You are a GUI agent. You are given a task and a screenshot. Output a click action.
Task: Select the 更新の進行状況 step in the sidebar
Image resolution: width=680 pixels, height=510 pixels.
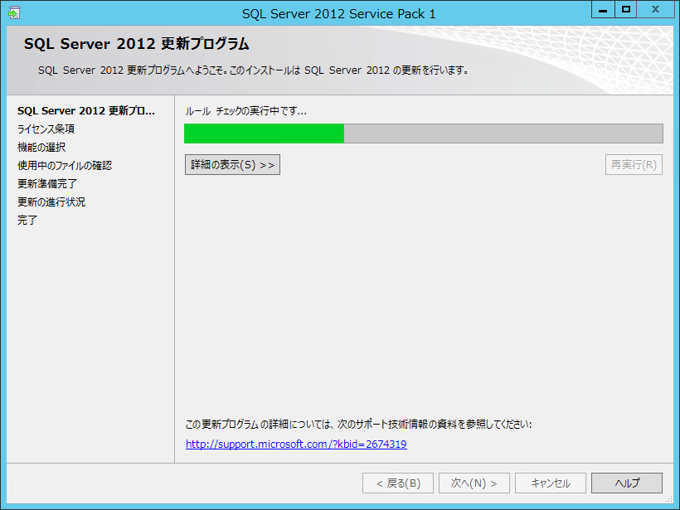(51, 202)
